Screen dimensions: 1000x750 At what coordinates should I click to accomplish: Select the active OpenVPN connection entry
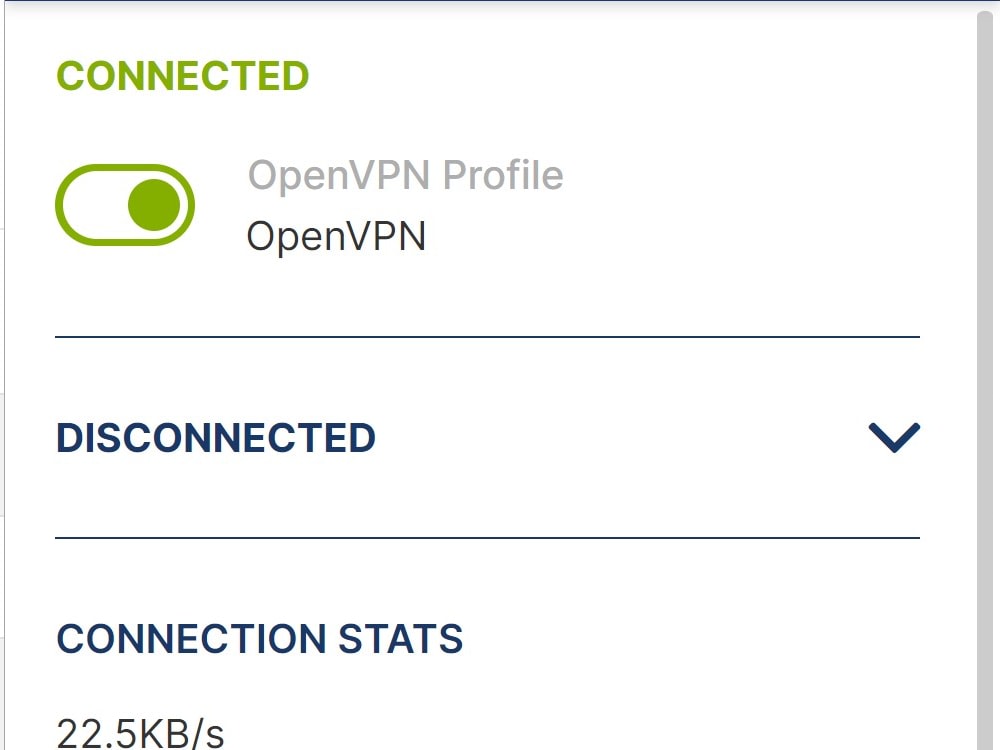click(335, 236)
